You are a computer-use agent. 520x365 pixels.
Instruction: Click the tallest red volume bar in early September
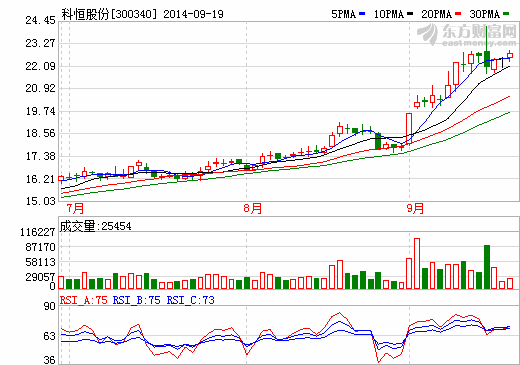click(x=417, y=263)
